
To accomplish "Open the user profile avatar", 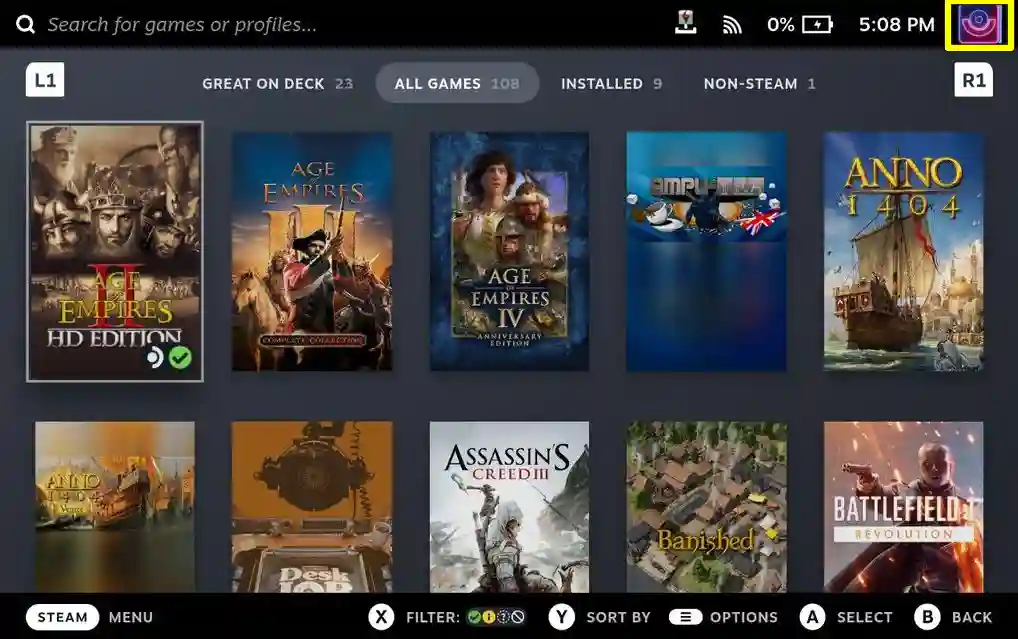I will (x=979, y=25).
